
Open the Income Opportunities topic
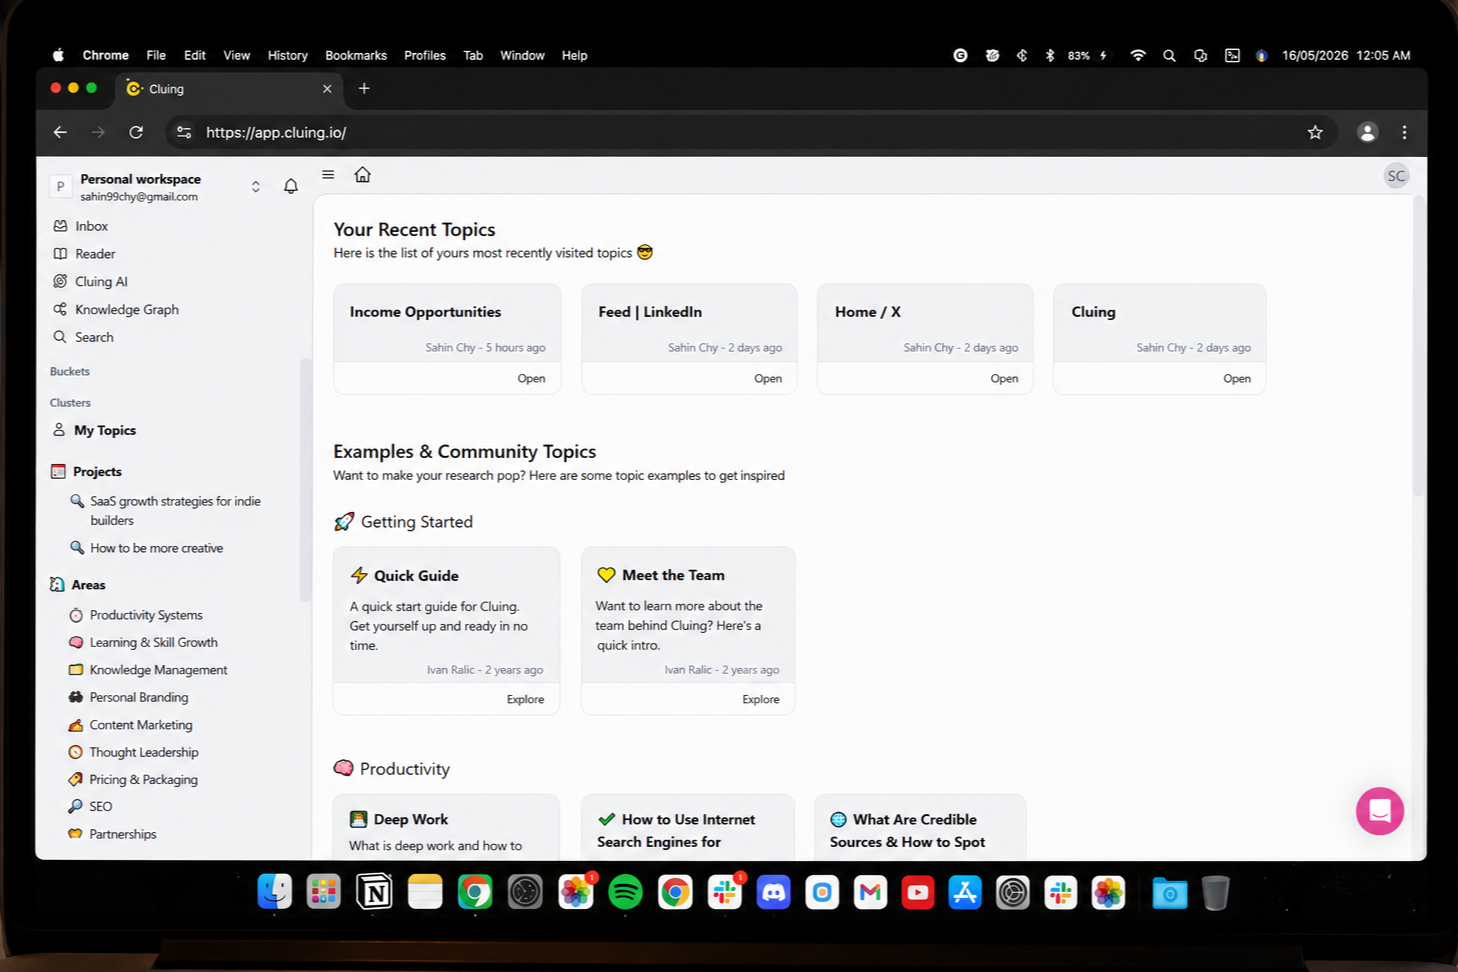coord(531,379)
